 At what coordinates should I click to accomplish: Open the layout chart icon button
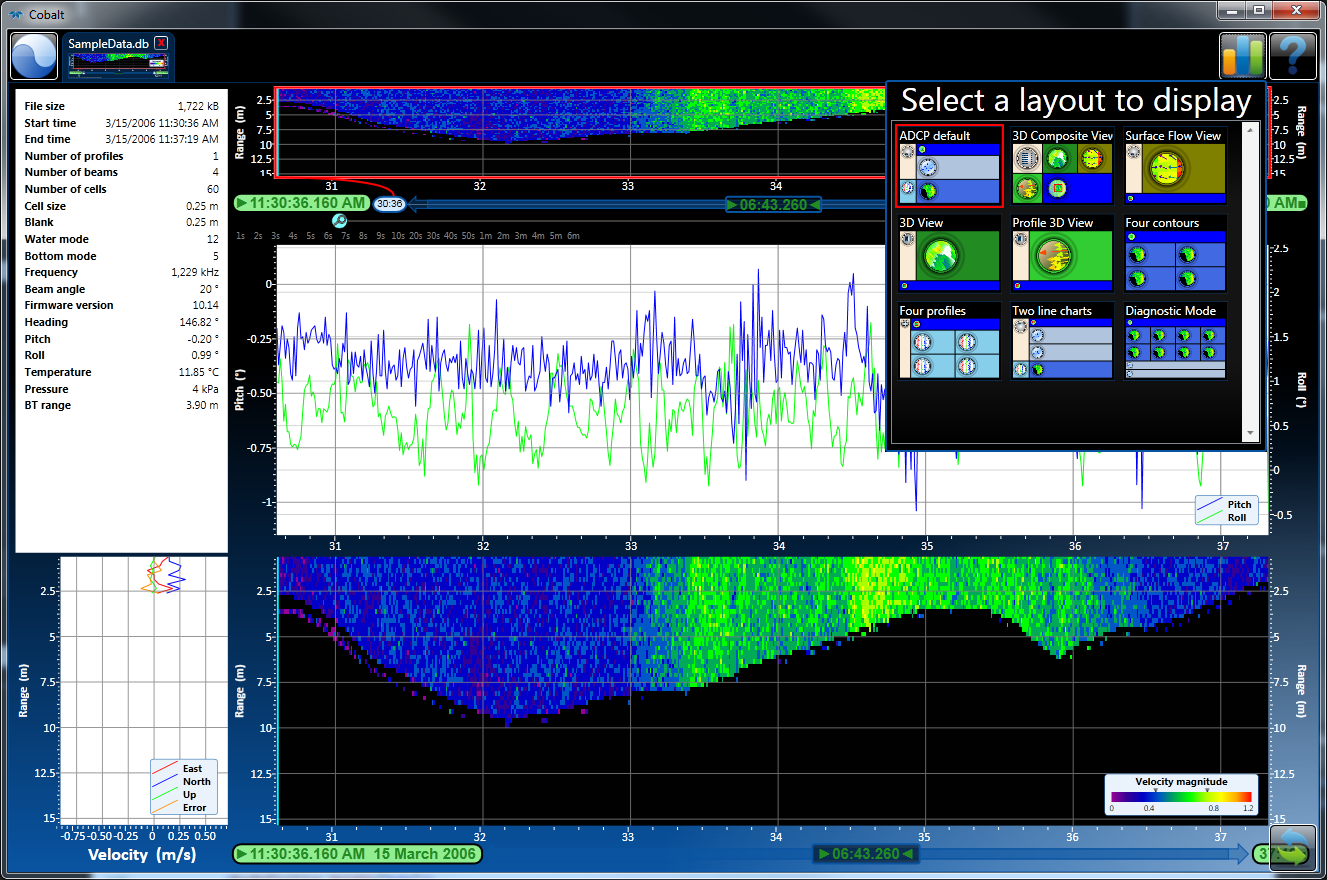[x=1242, y=56]
